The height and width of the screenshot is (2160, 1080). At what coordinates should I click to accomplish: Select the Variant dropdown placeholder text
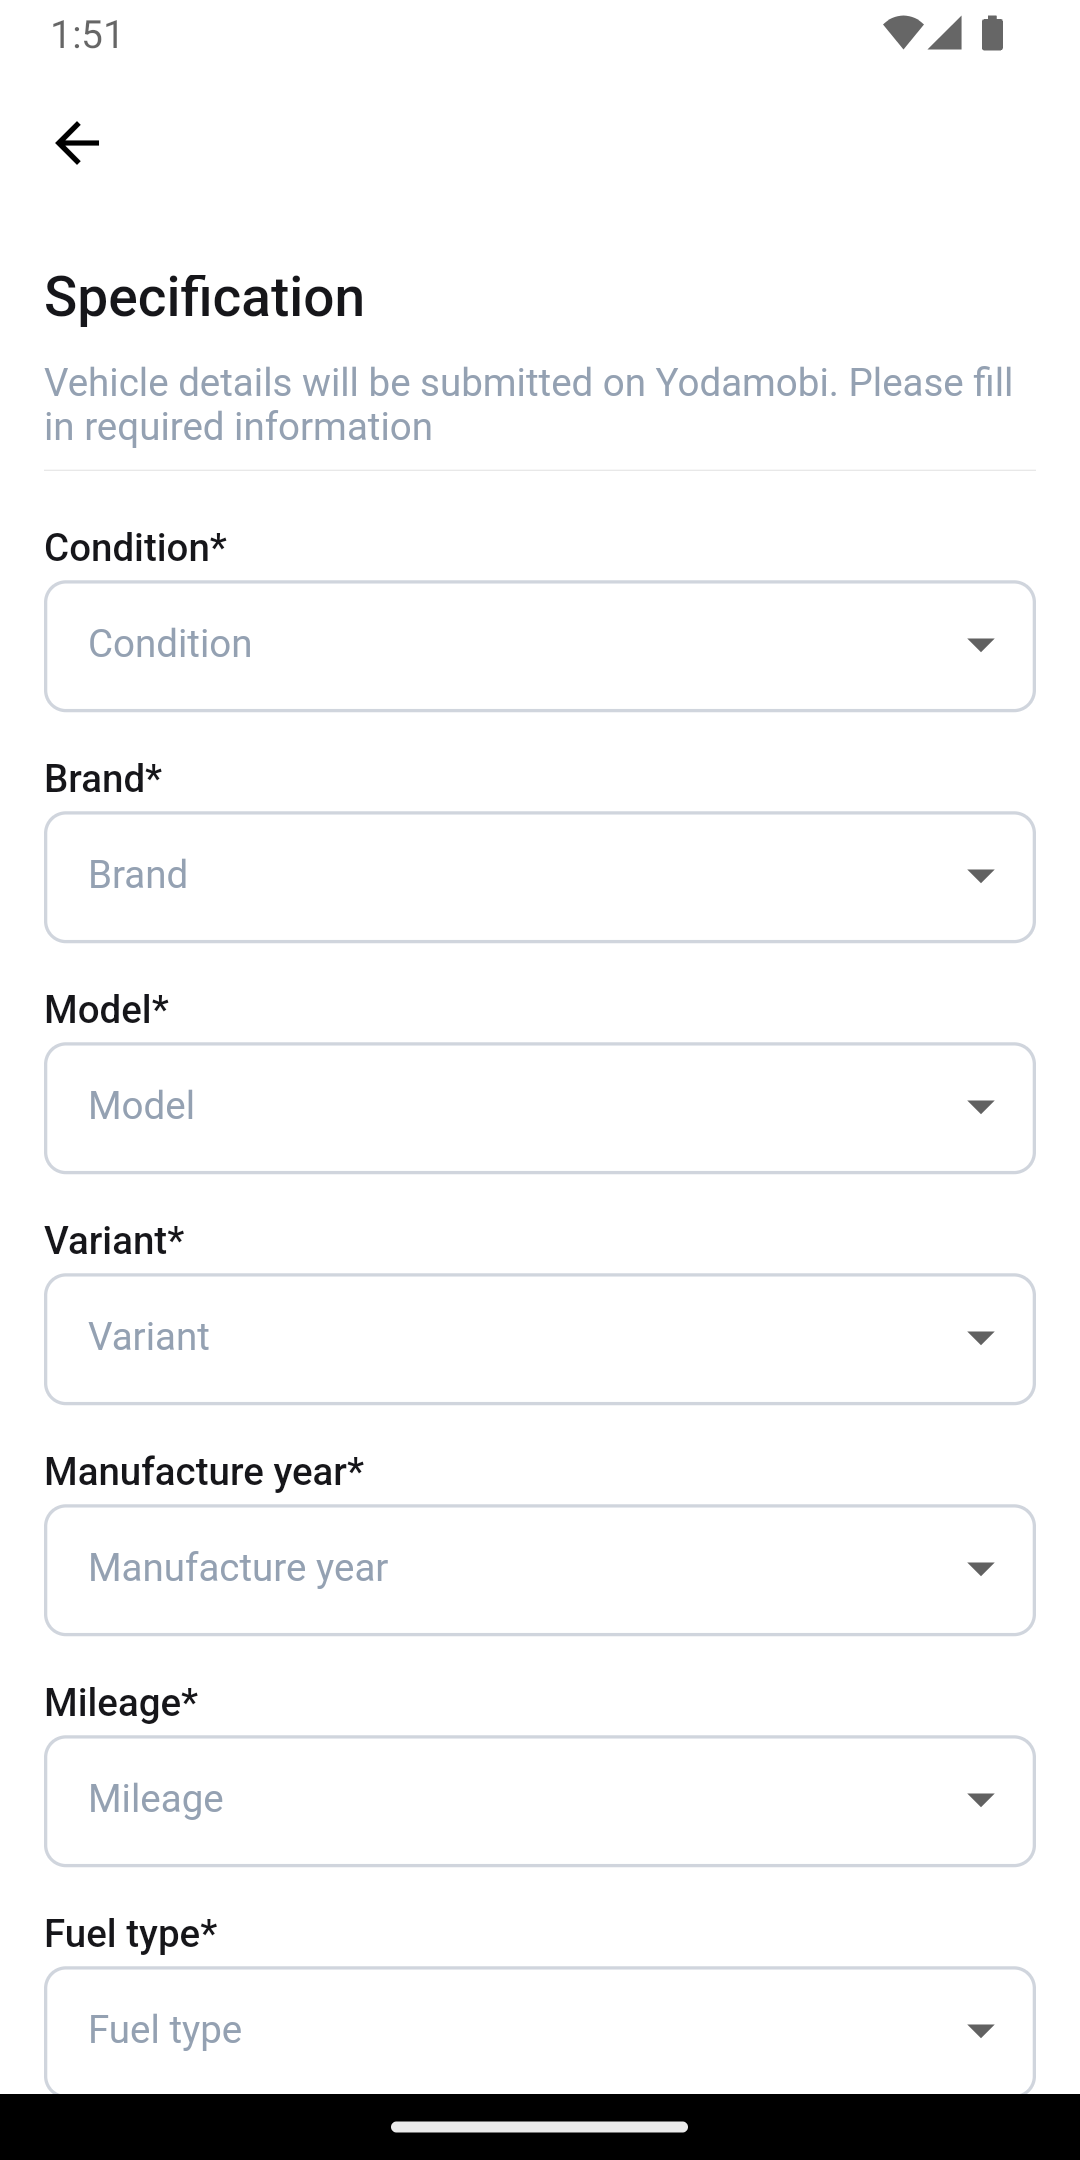(149, 1337)
